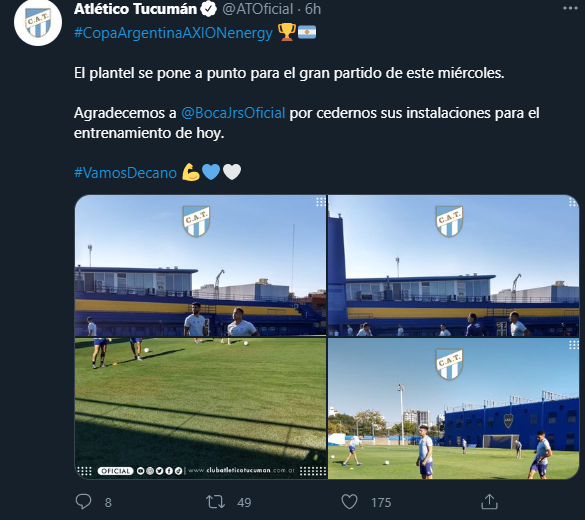The width and height of the screenshot is (585, 520).
Task: Open the @BocaJrsOficial mention link
Action: point(233,113)
